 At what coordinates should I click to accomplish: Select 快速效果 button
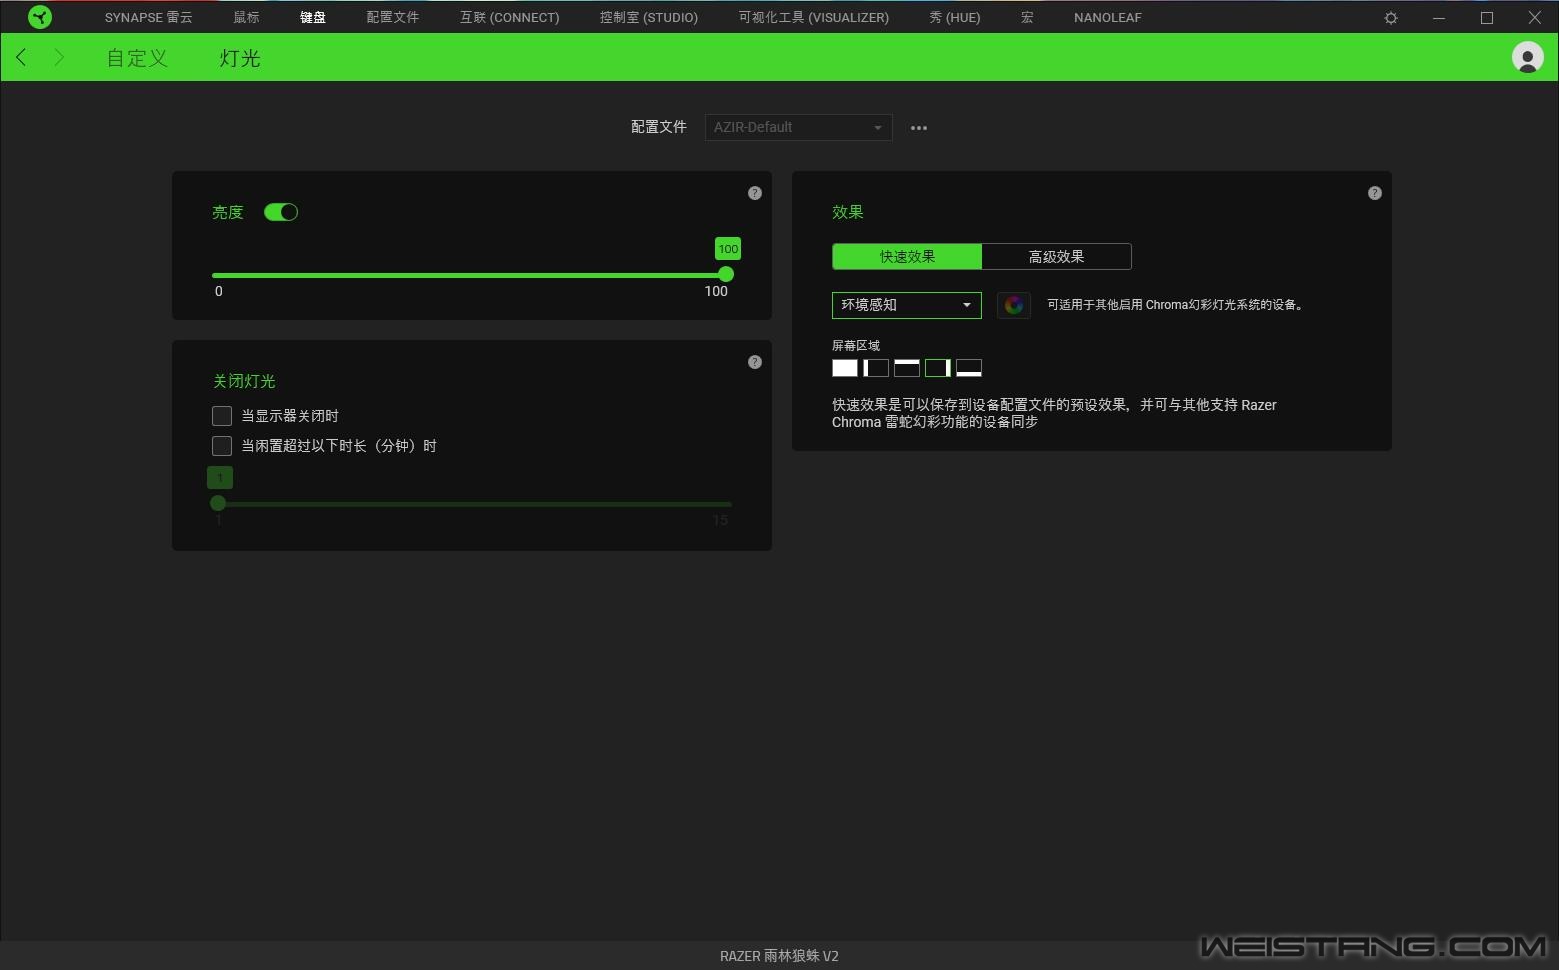click(907, 257)
